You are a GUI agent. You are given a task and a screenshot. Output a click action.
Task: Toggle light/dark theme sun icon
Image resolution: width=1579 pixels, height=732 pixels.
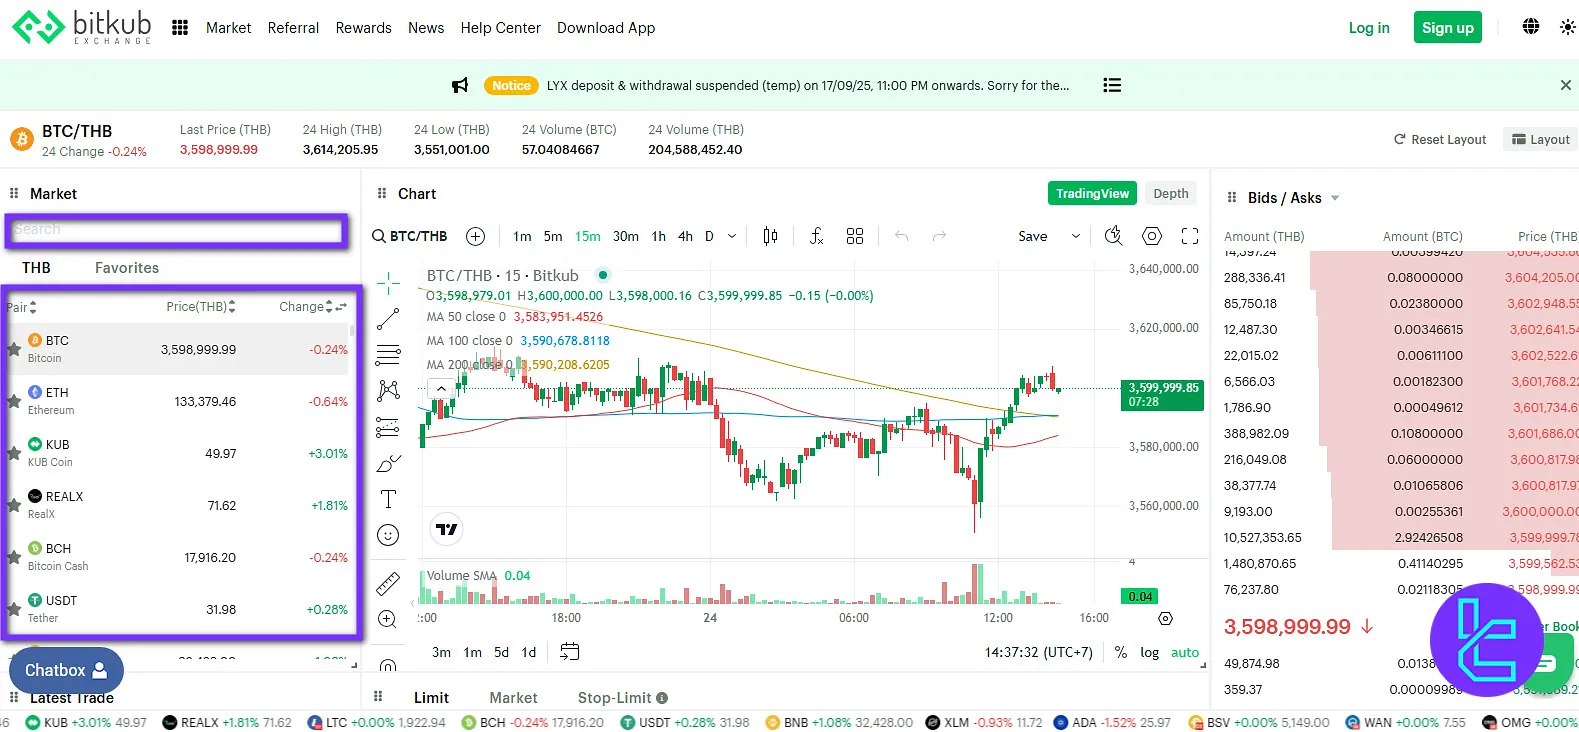(x=1567, y=27)
